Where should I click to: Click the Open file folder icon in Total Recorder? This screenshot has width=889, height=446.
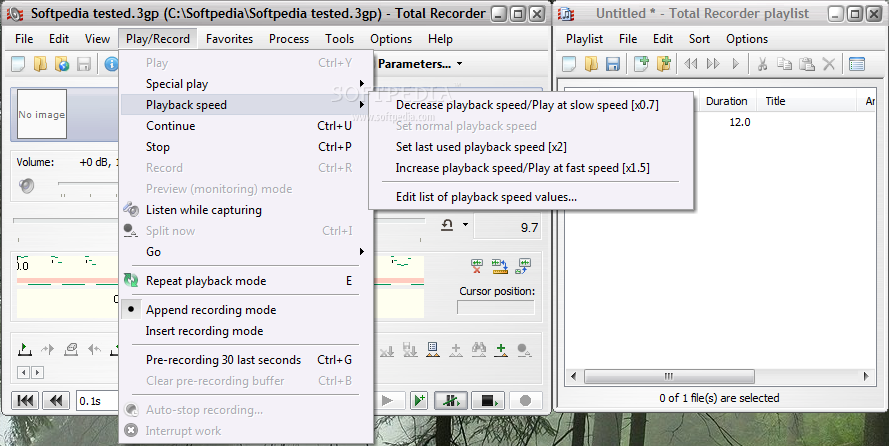40,64
